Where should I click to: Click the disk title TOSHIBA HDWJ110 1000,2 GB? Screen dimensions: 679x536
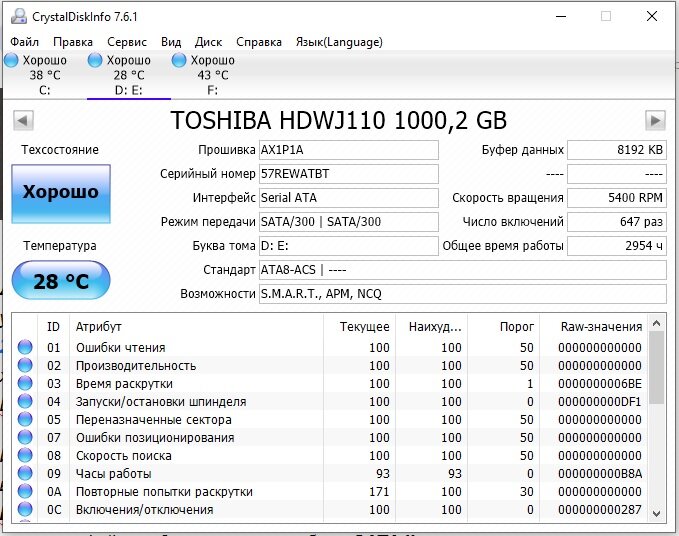pyautogui.click(x=339, y=120)
